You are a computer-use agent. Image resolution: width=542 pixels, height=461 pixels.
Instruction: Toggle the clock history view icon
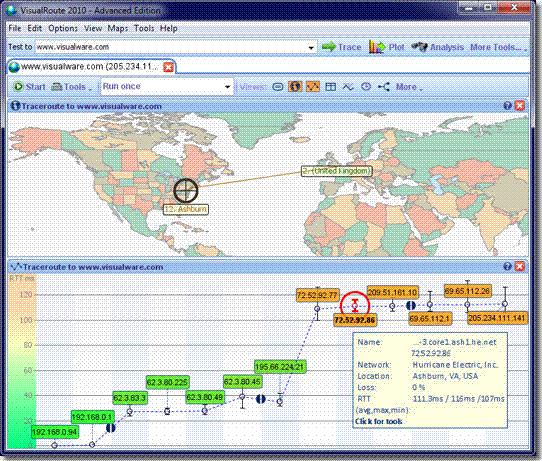pos(366,87)
